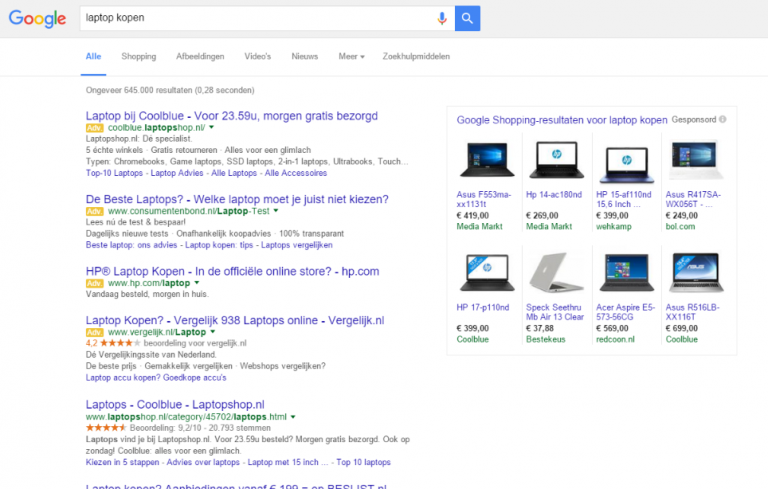Click 'bol.com' seller name
Viewport: 768px width, 489px height.
[680, 226]
